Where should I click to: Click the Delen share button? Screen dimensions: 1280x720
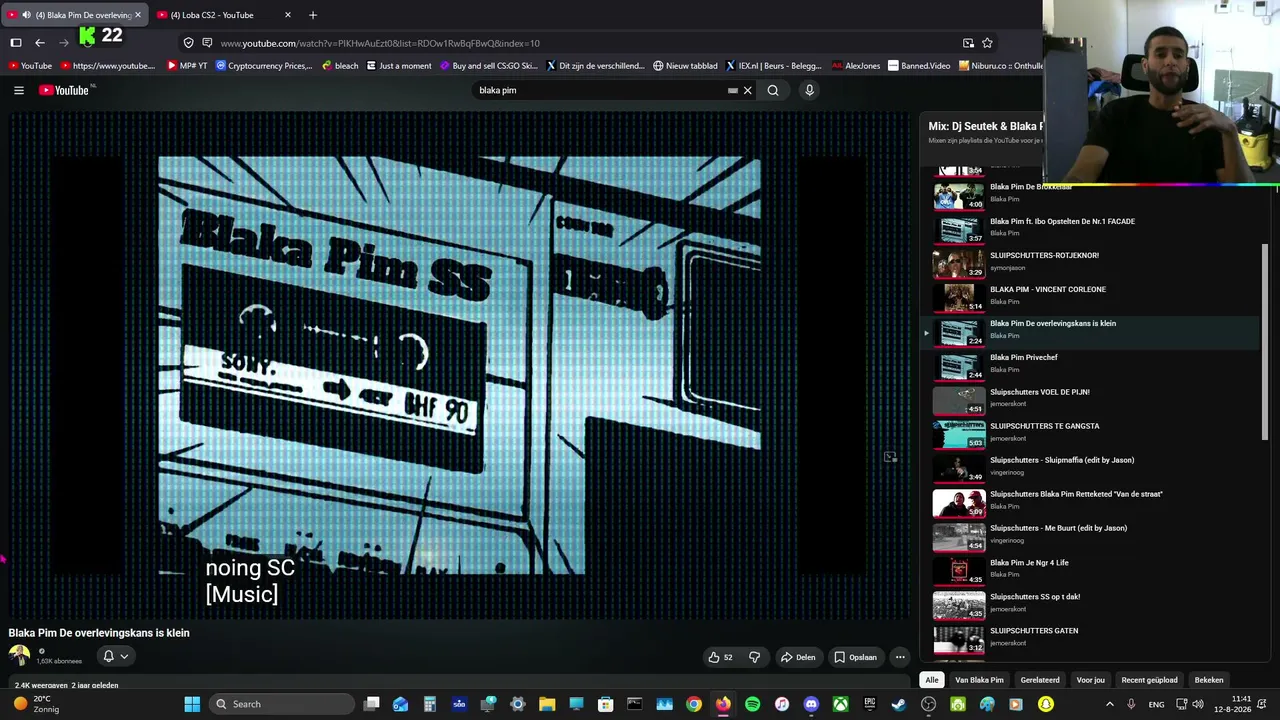click(x=798, y=657)
